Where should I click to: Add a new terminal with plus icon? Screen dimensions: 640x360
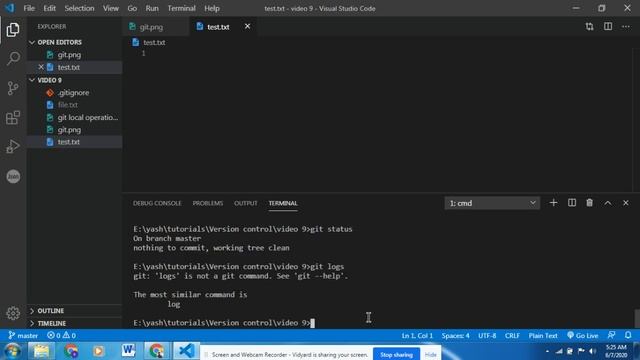click(553, 203)
